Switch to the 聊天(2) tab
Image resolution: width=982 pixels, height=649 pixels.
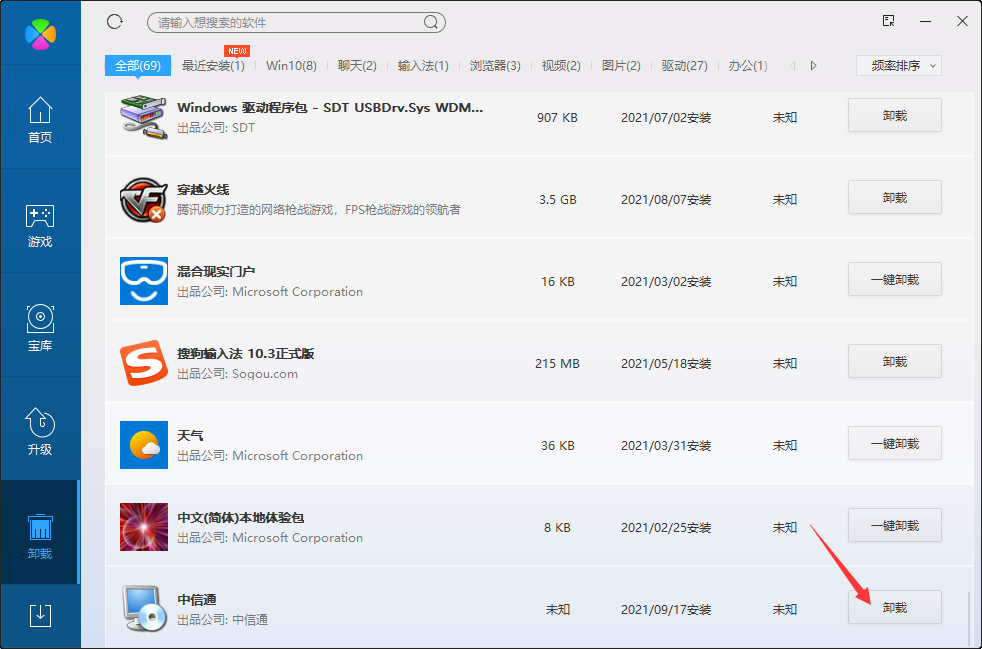[x=357, y=65]
